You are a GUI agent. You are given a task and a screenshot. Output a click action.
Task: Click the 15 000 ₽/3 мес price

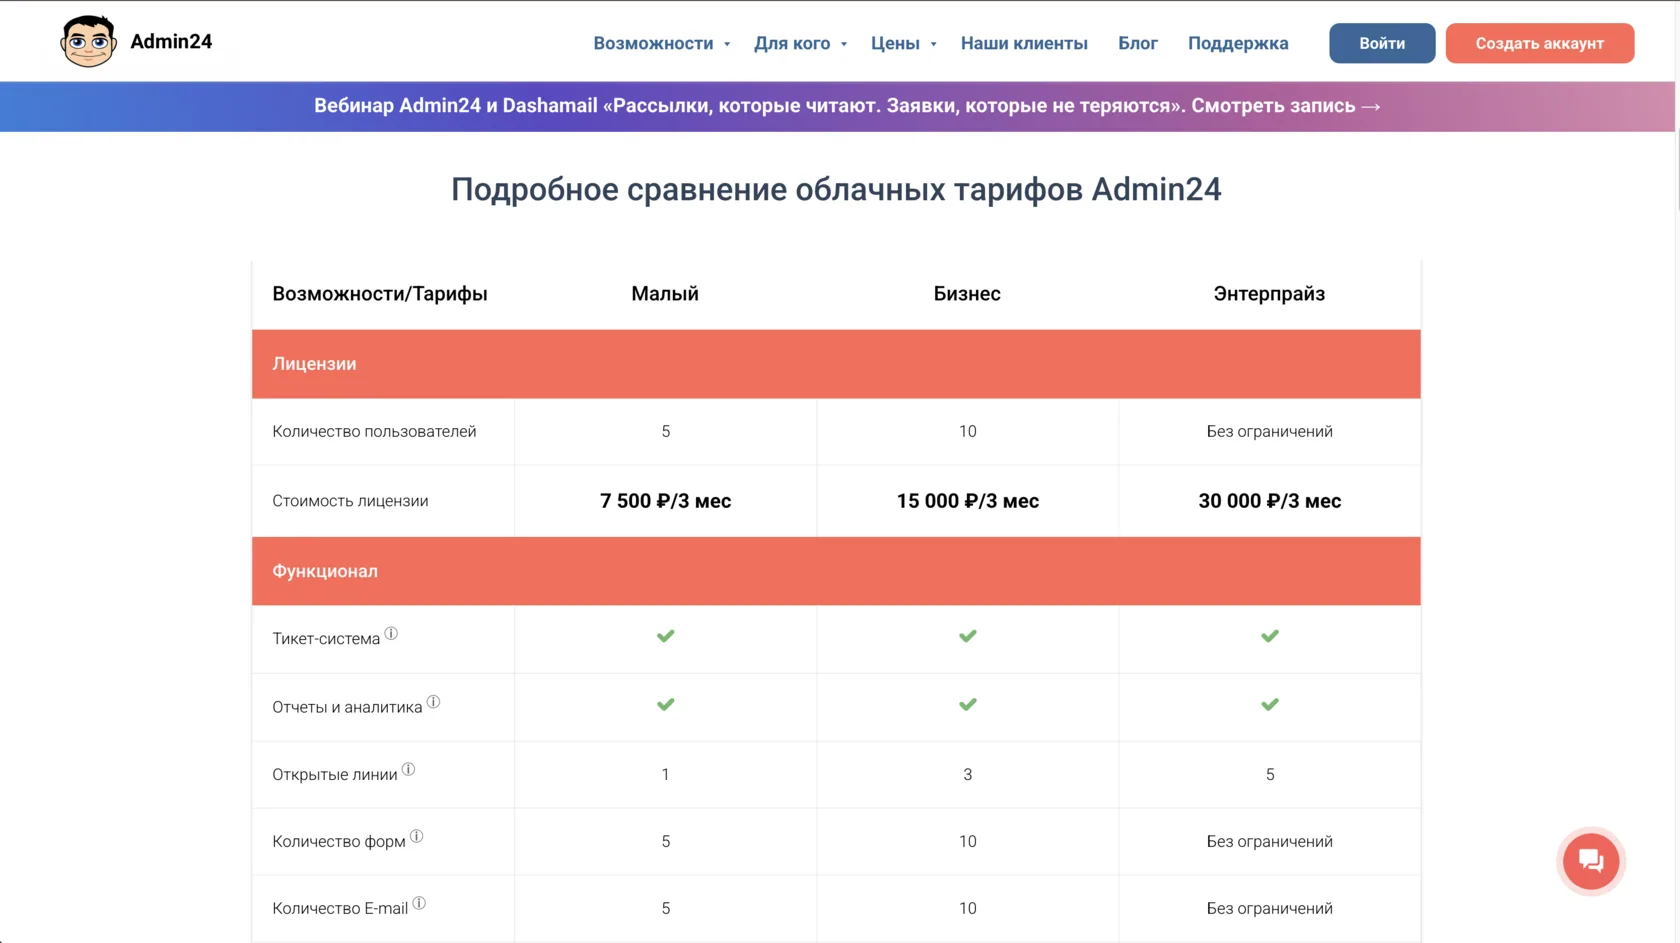click(x=967, y=501)
